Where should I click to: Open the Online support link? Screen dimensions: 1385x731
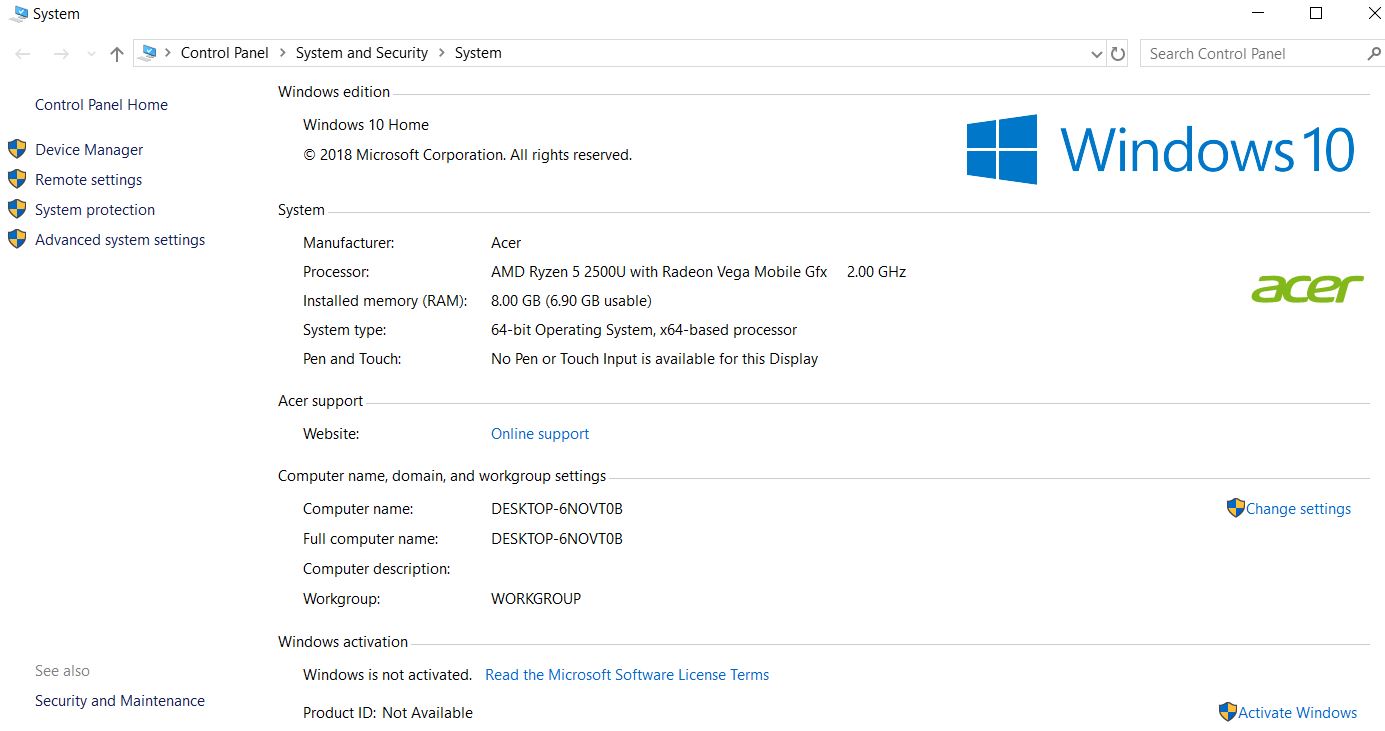point(539,434)
